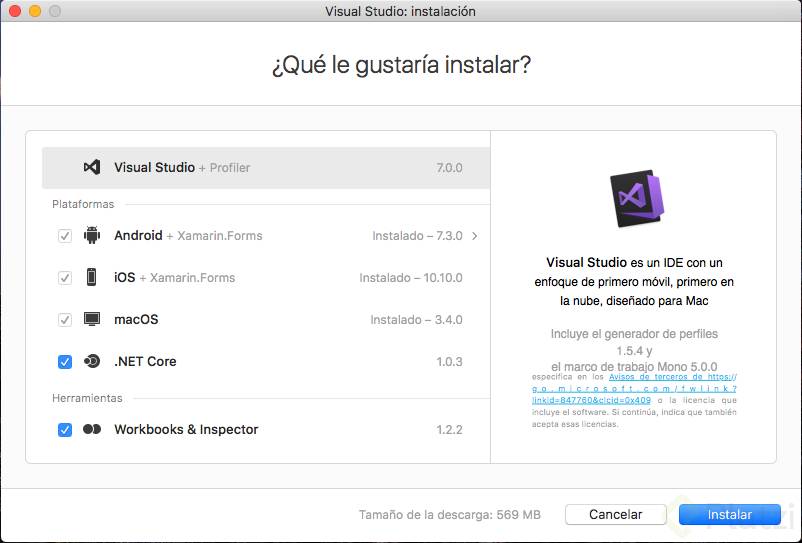Click the Instalado – 3.4.0 status

[x=416, y=320]
